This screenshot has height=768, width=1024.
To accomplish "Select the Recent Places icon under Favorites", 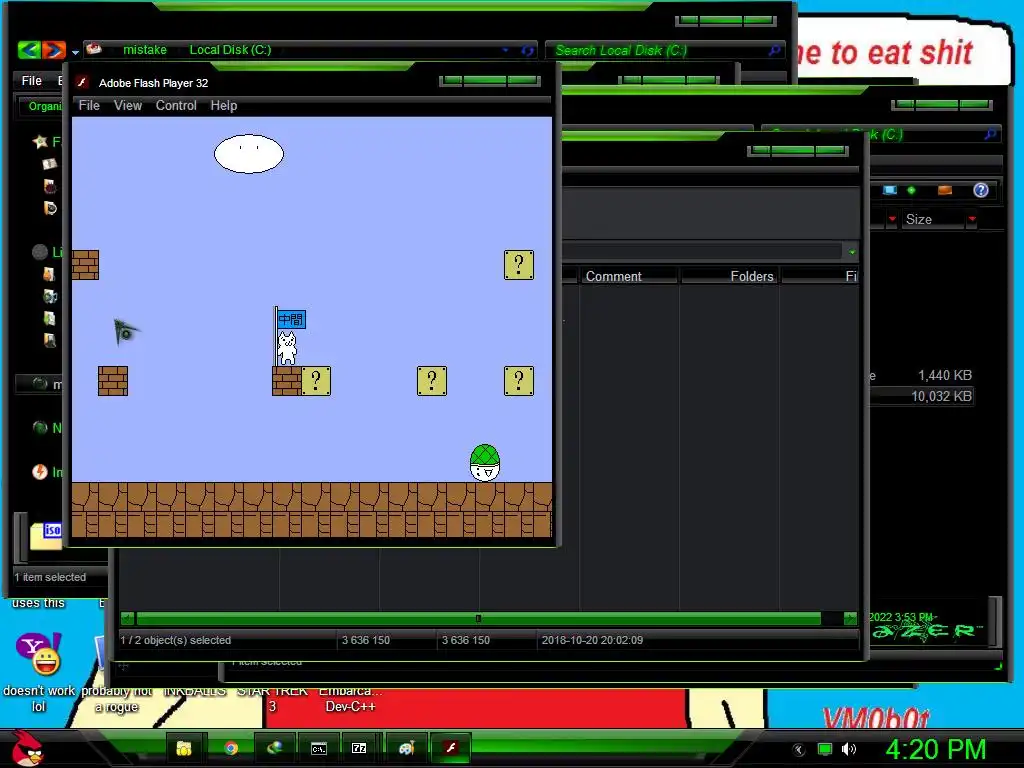I will coord(50,208).
